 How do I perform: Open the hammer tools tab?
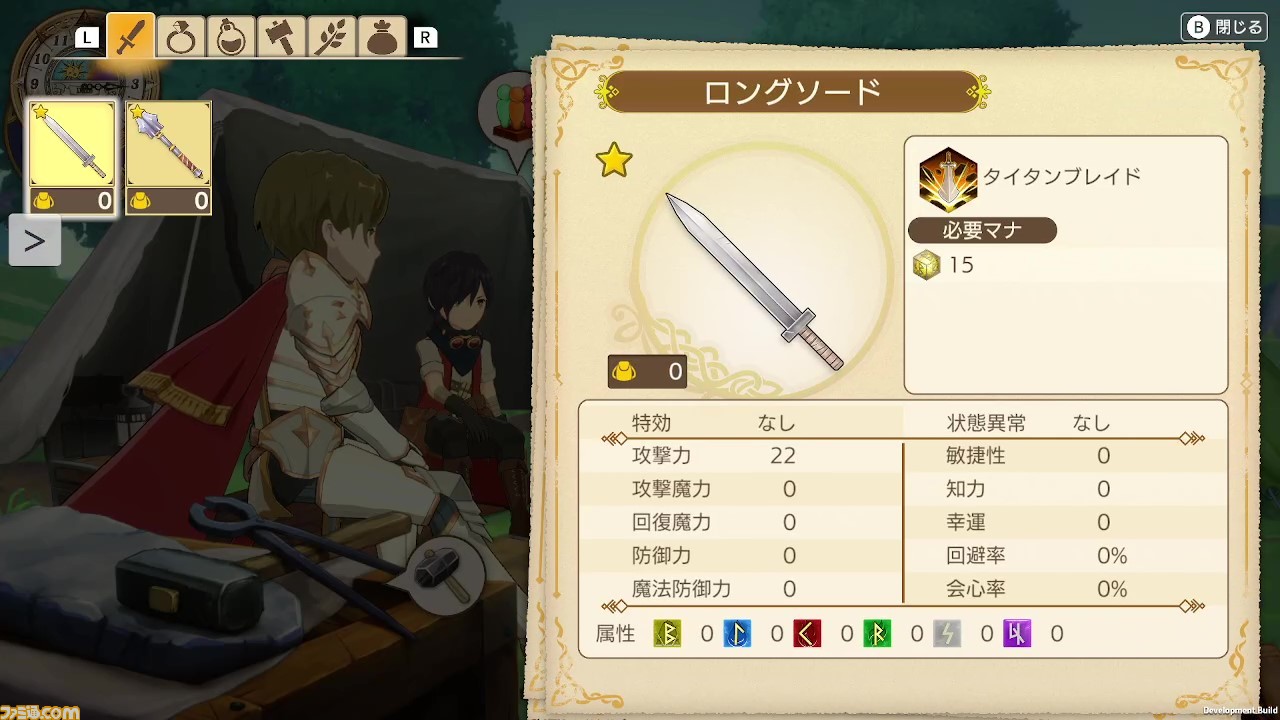(281, 38)
